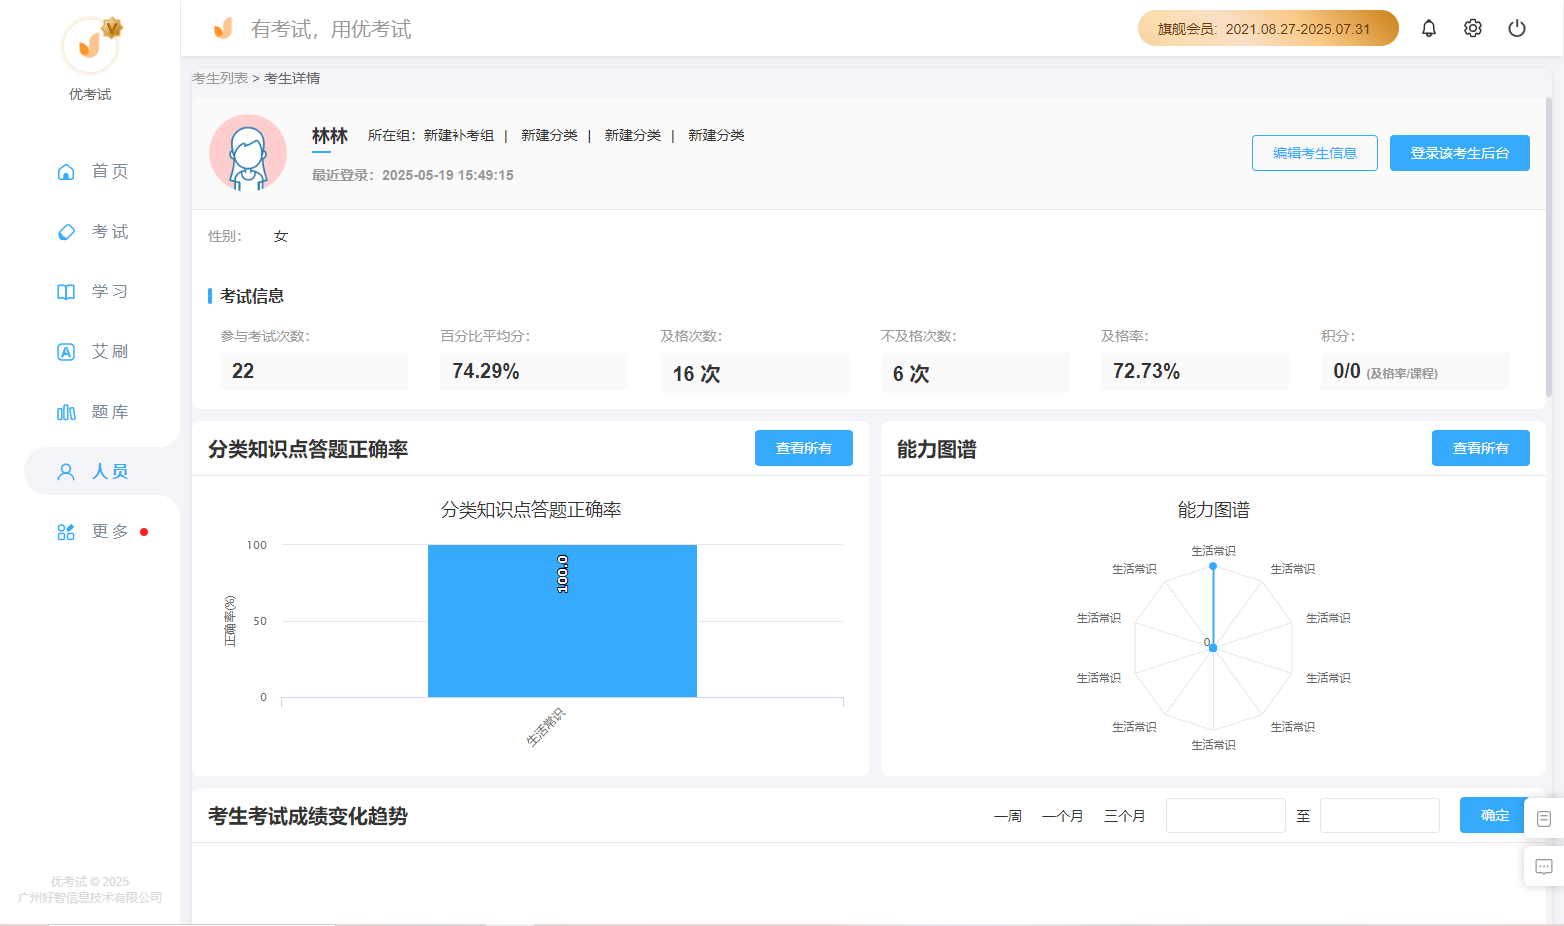Click the 考生列表 breadcrumb link
The height and width of the screenshot is (926, 1564).
click(220, 78)
